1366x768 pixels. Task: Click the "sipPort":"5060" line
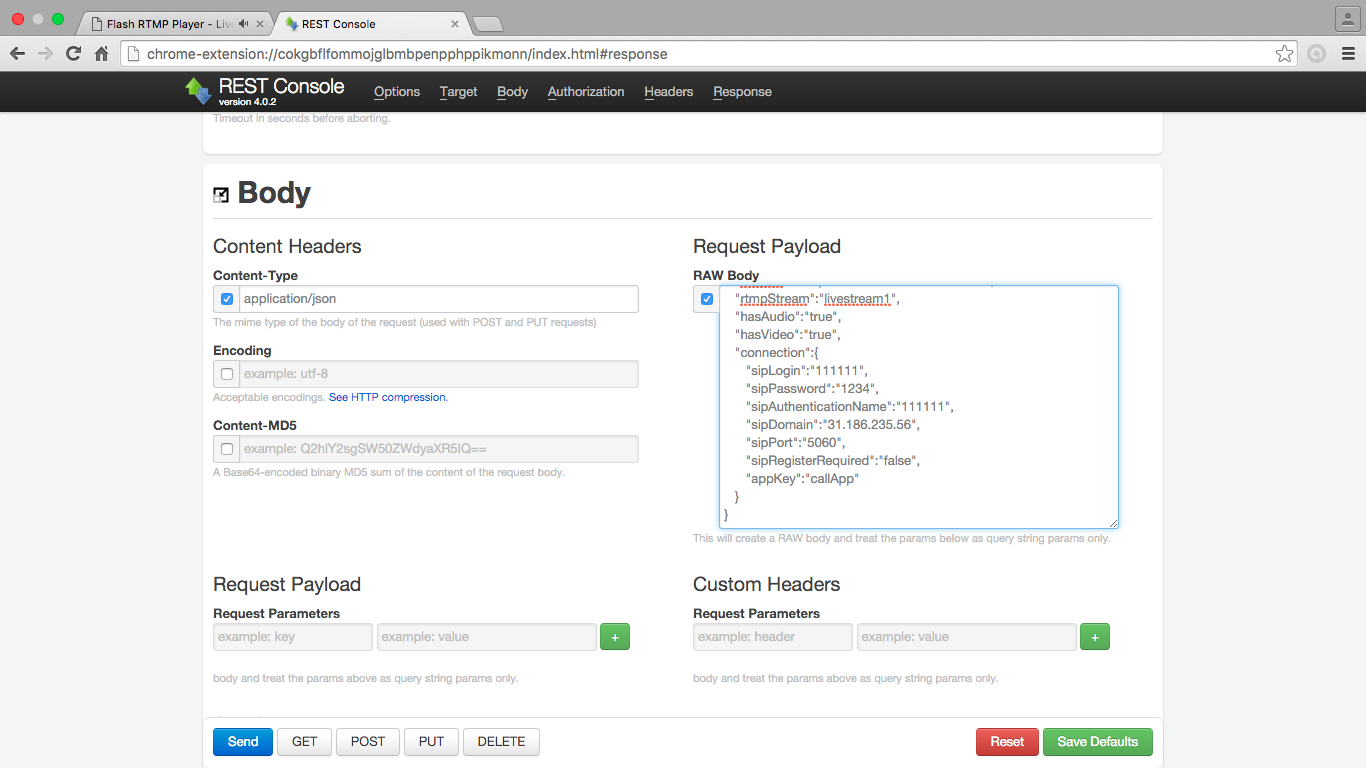click(x=796, y=443)
